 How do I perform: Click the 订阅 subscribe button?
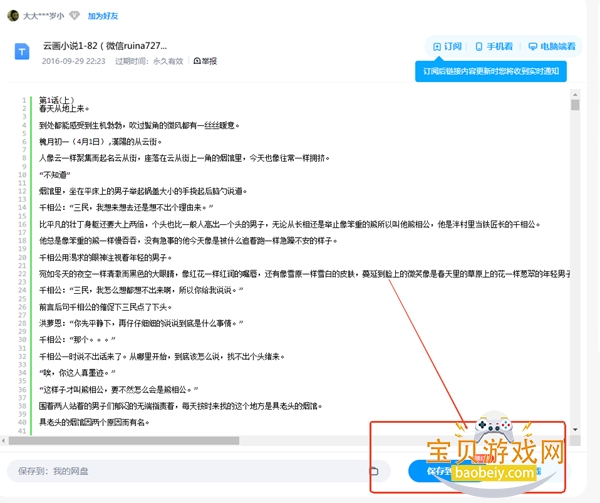pyautogui.click(x=446, y=46)
